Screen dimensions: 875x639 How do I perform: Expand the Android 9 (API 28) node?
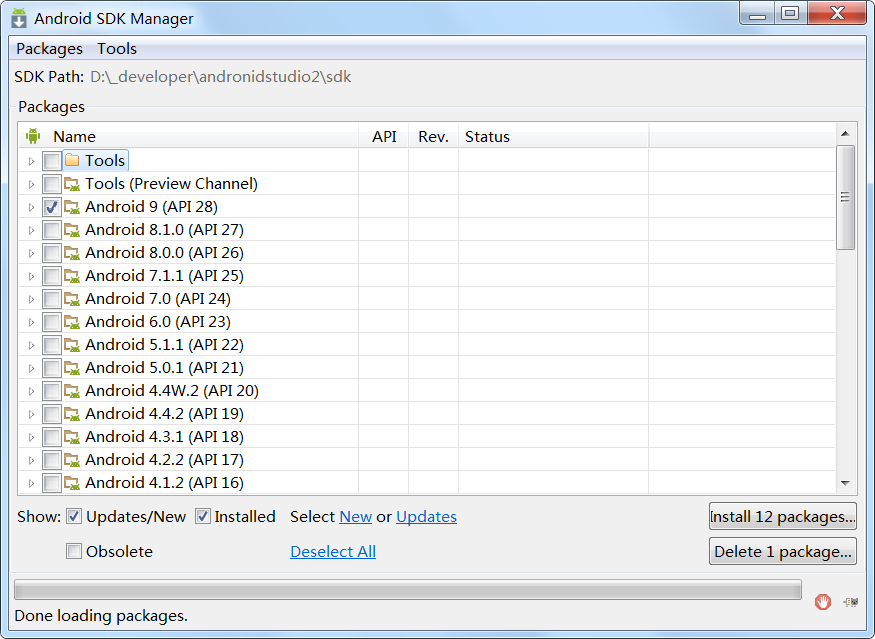click(31, 207)
